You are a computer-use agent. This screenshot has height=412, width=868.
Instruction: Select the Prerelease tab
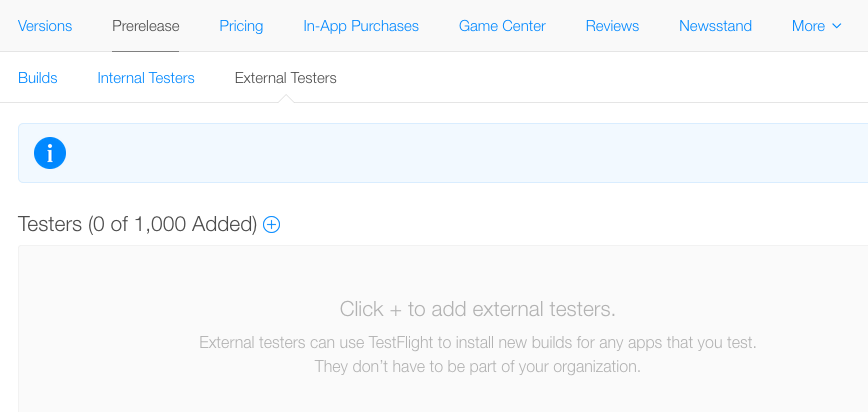[x=146, y=26]
